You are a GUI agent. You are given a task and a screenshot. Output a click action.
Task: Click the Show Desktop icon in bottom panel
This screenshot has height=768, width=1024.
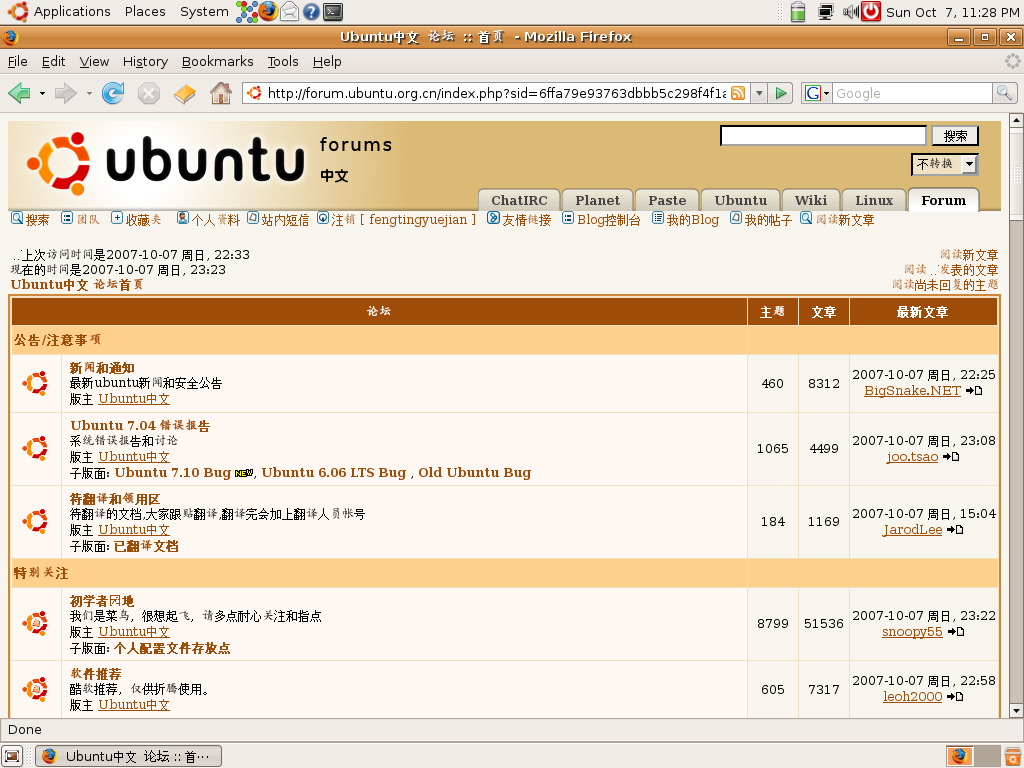(x=12, y=756)
